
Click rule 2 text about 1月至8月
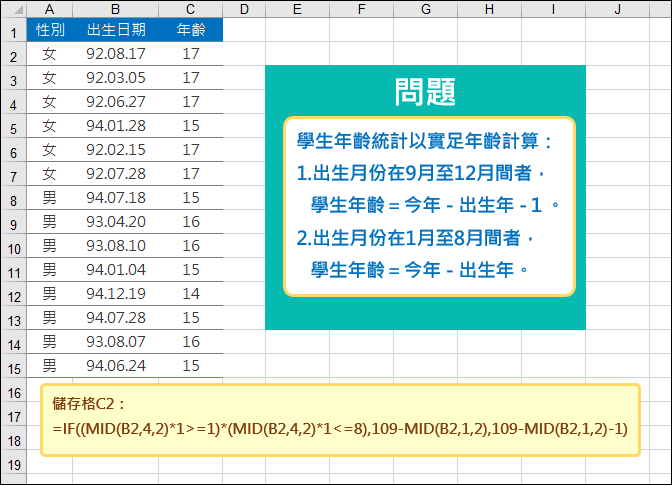[415, 238]
